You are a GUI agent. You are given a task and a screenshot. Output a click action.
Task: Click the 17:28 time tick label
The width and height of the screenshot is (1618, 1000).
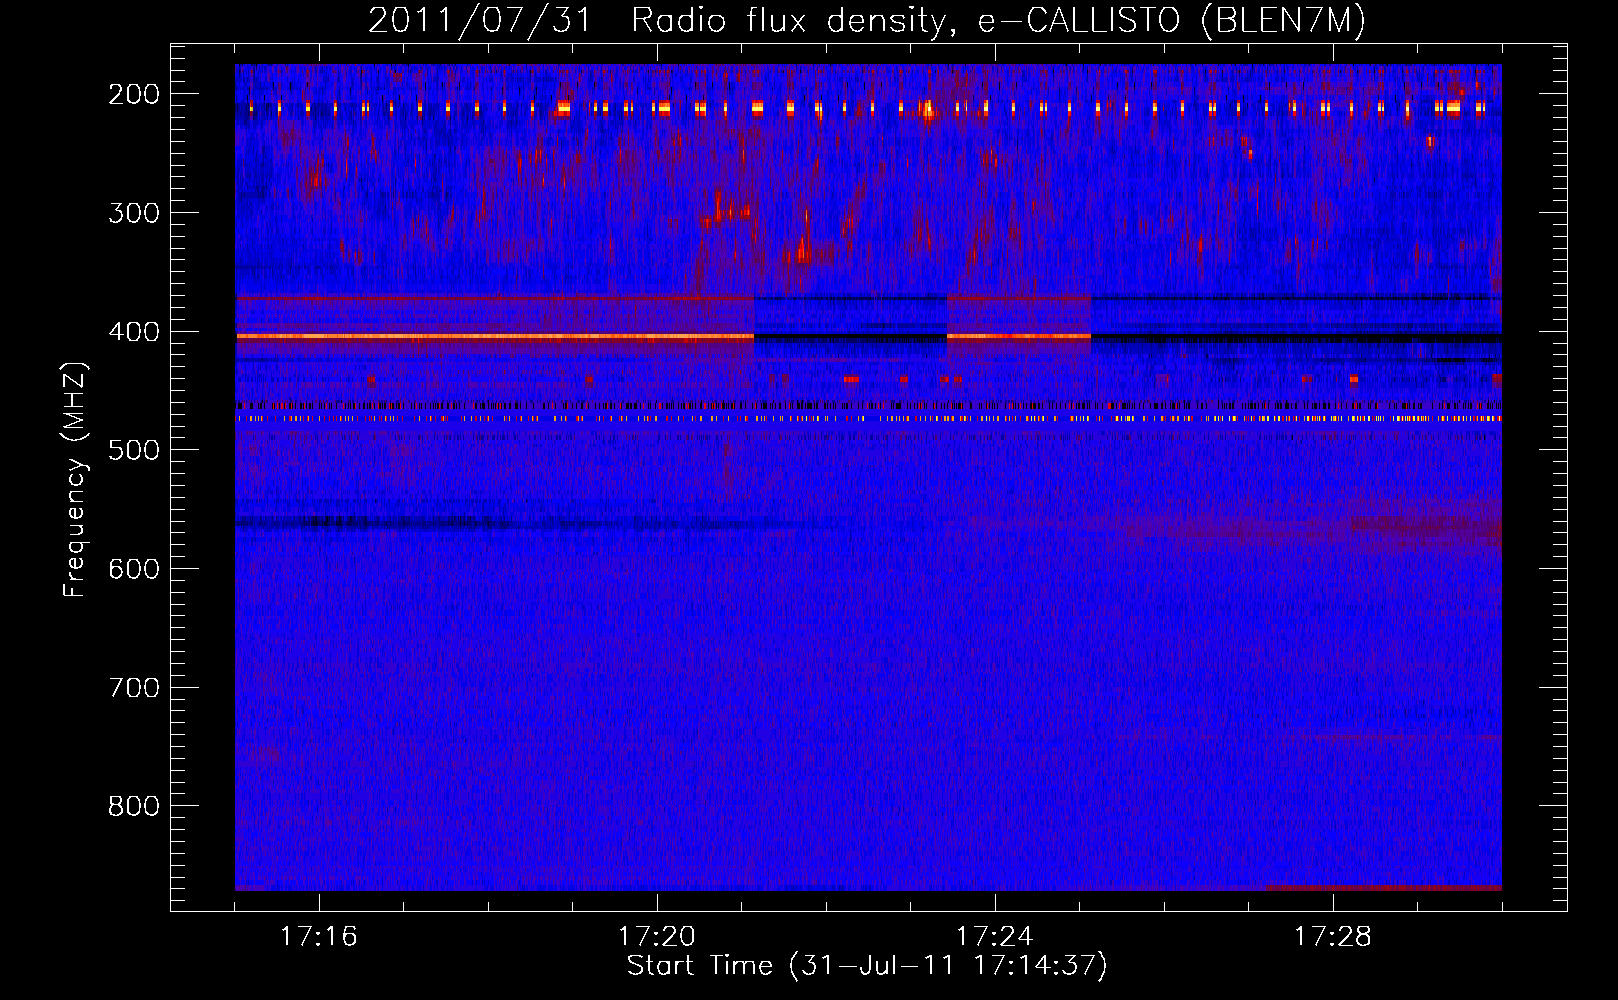(x=1333, y=937)
